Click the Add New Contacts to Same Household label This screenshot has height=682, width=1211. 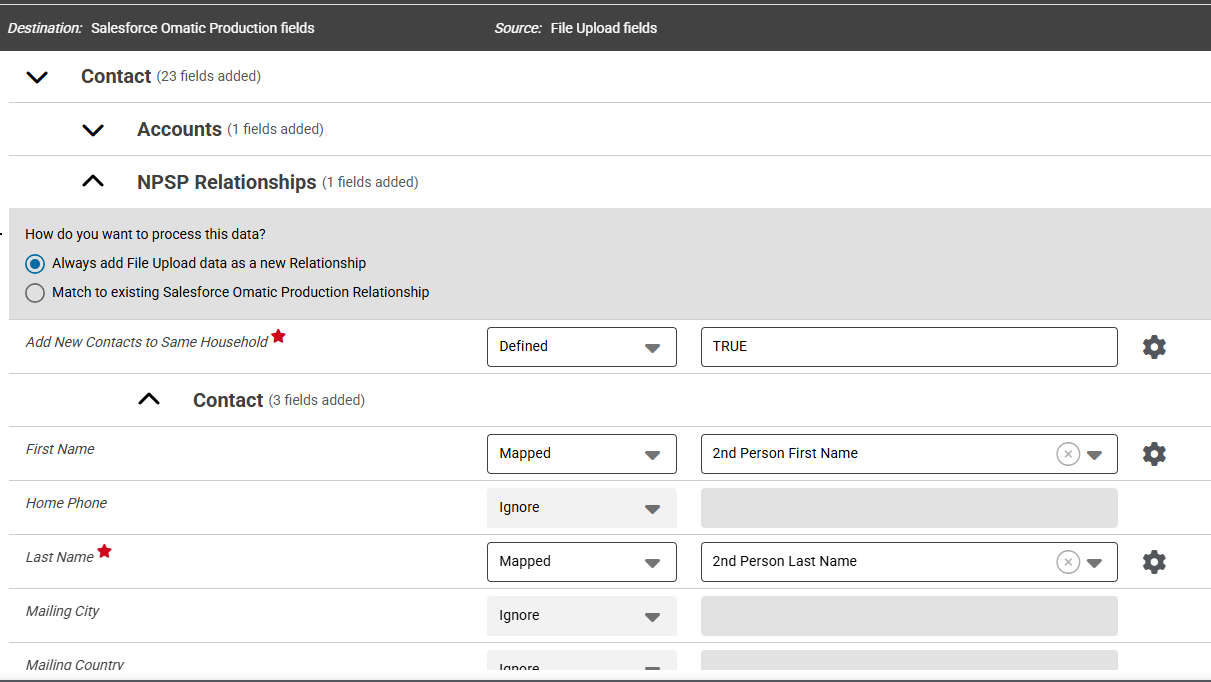(147, 342)
